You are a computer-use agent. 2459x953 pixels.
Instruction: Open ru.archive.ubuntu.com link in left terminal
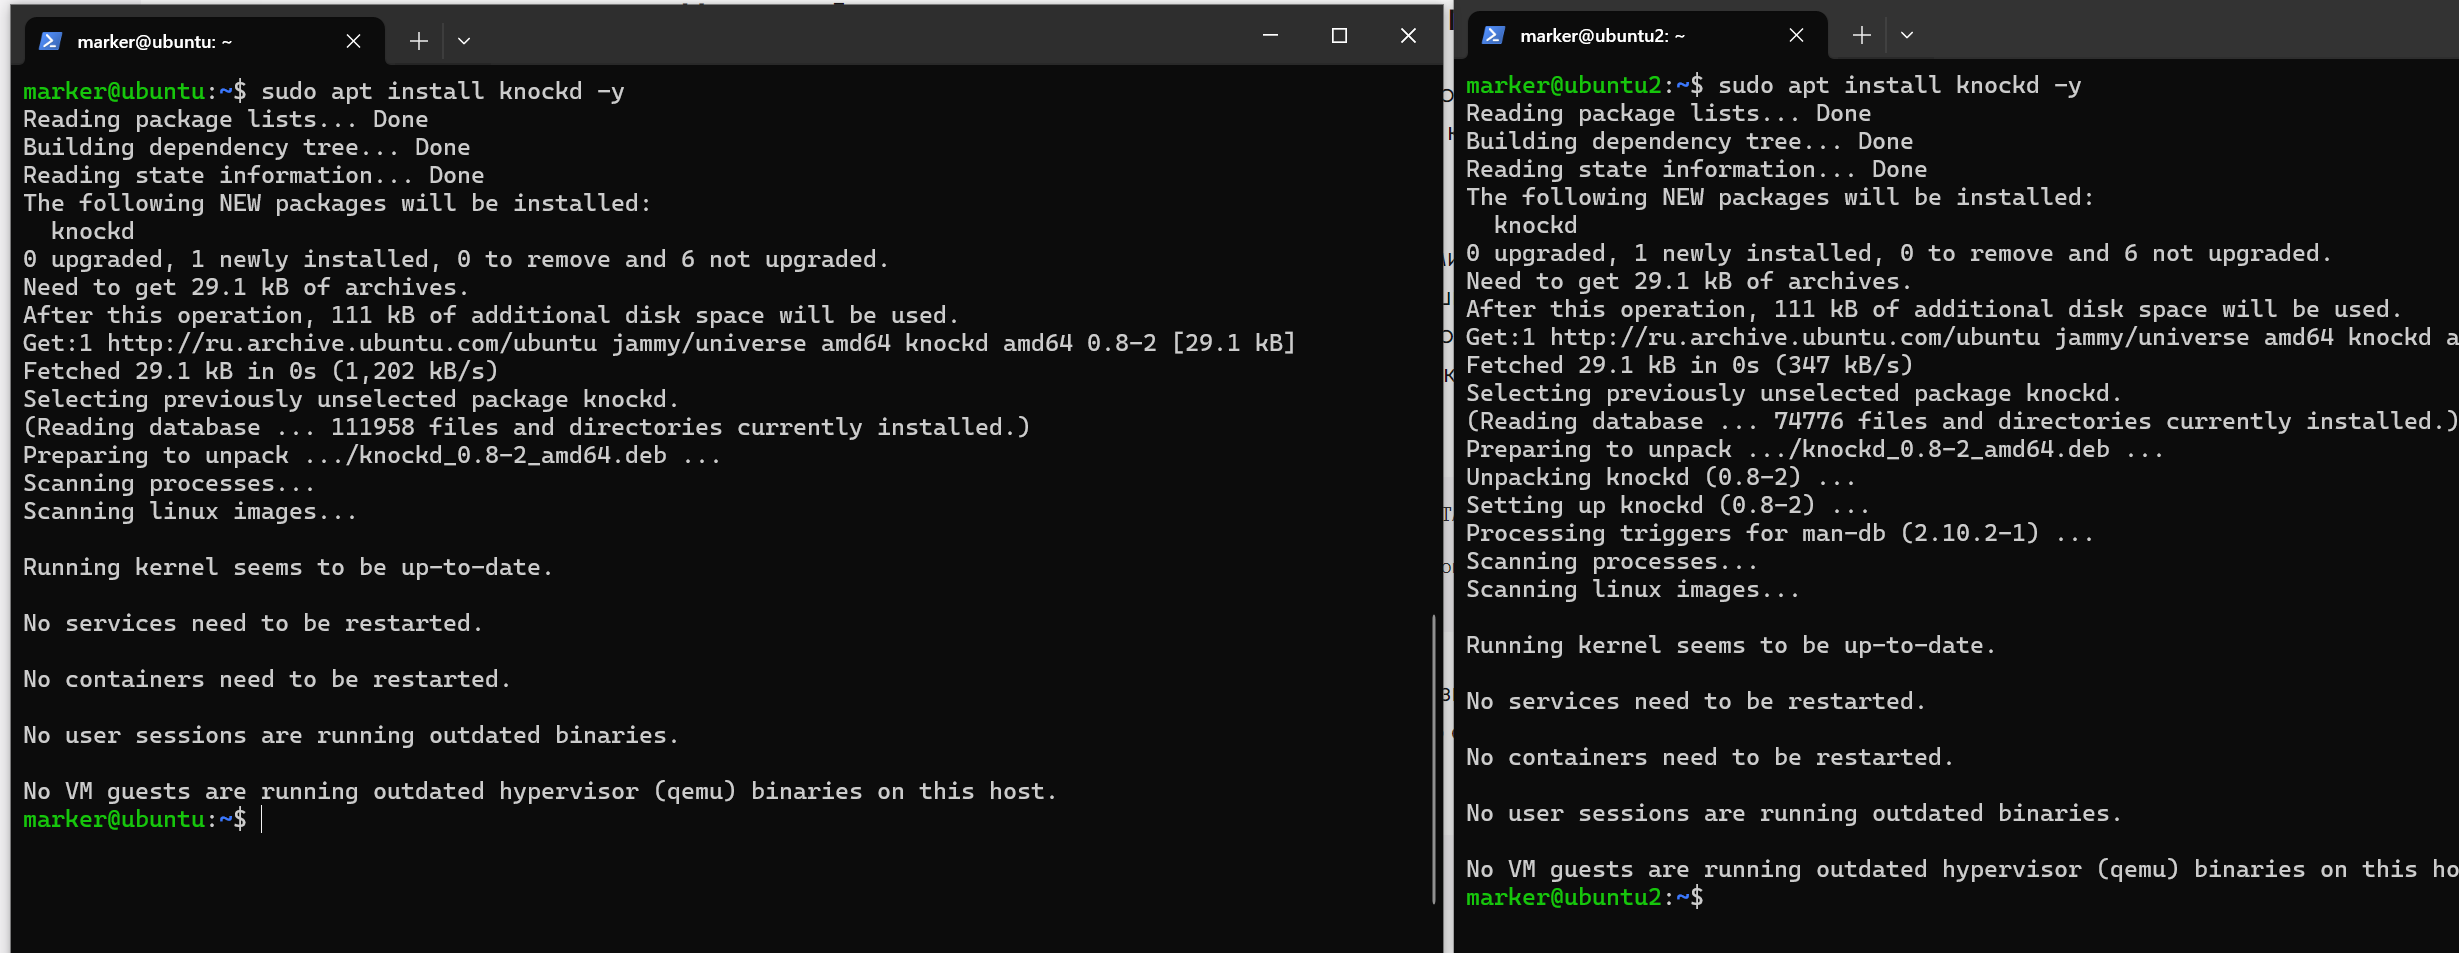click(351, 343)
